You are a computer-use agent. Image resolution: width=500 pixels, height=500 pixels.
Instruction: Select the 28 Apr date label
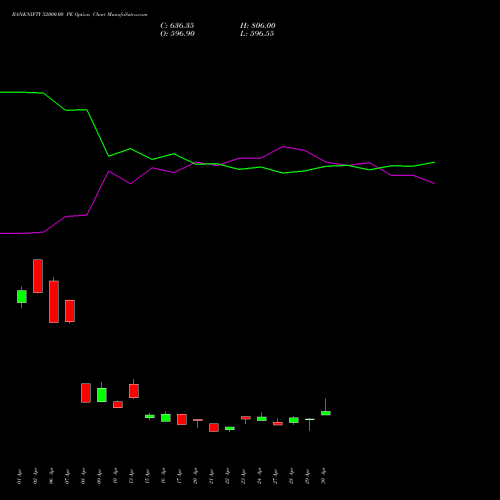pos(291,476)
